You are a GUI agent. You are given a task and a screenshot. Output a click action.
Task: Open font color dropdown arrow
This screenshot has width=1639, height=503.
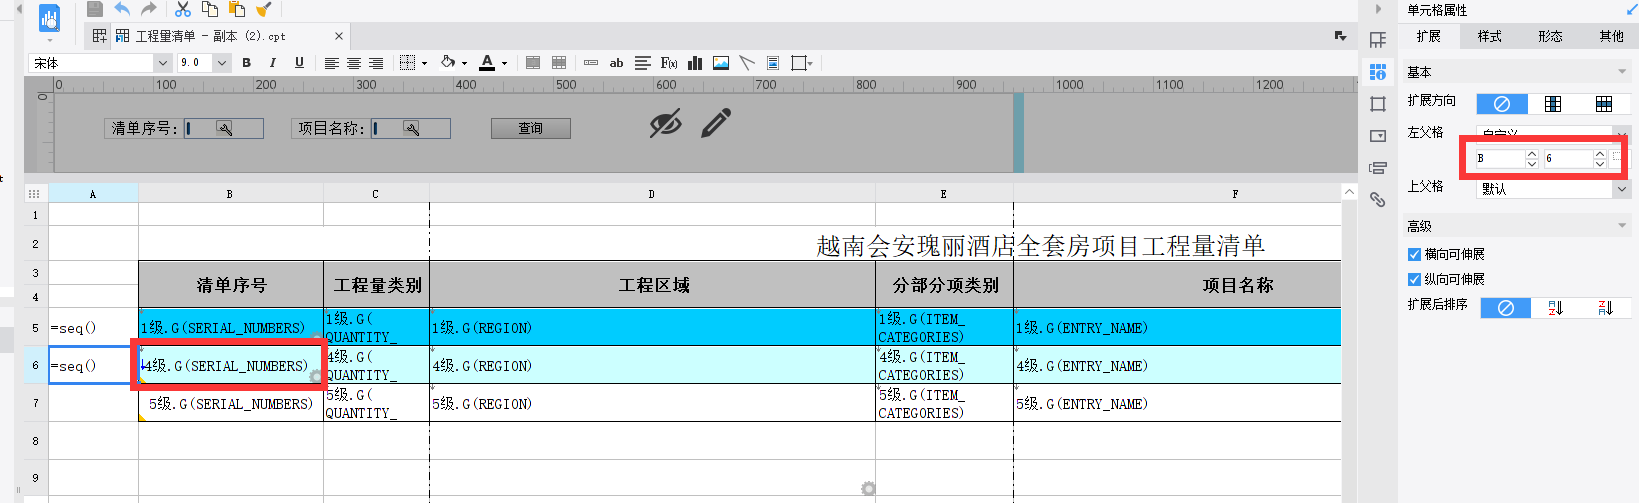click(504, 63)
